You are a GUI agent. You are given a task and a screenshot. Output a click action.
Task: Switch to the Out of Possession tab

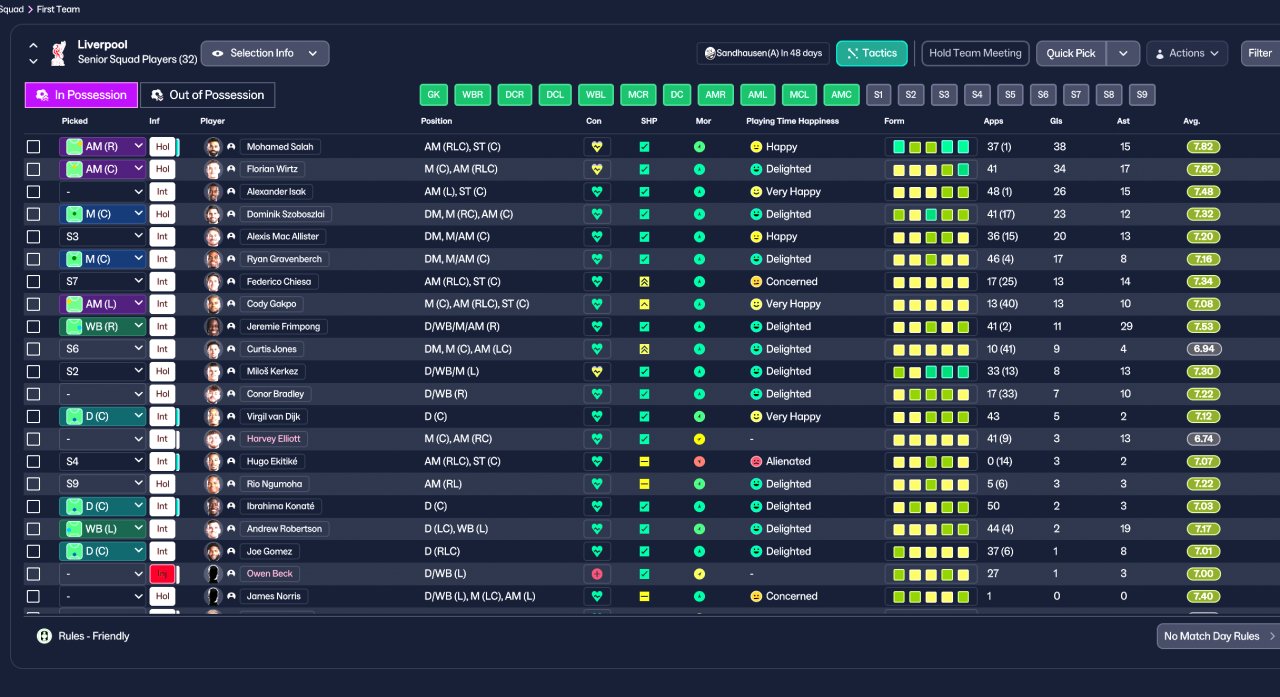[208, 95]
